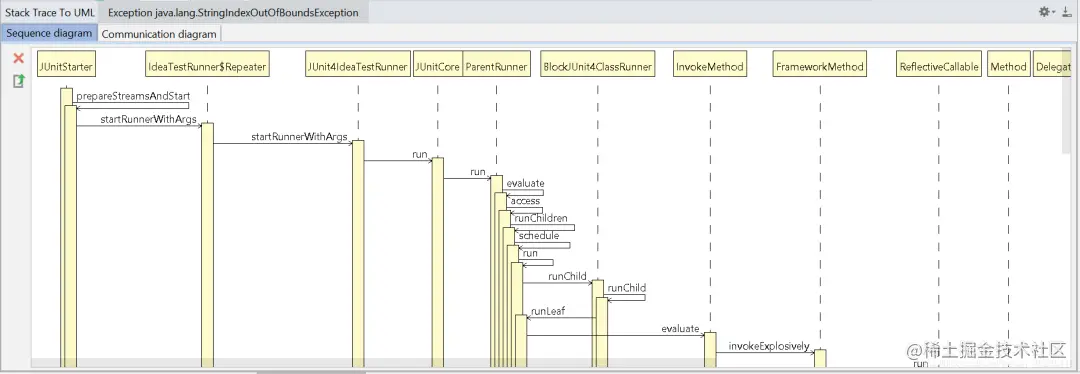The height and width of the screenshot is (374, 1080).
Task: Click the Stack Trace To UML title
Action: [x=50, y=12]
